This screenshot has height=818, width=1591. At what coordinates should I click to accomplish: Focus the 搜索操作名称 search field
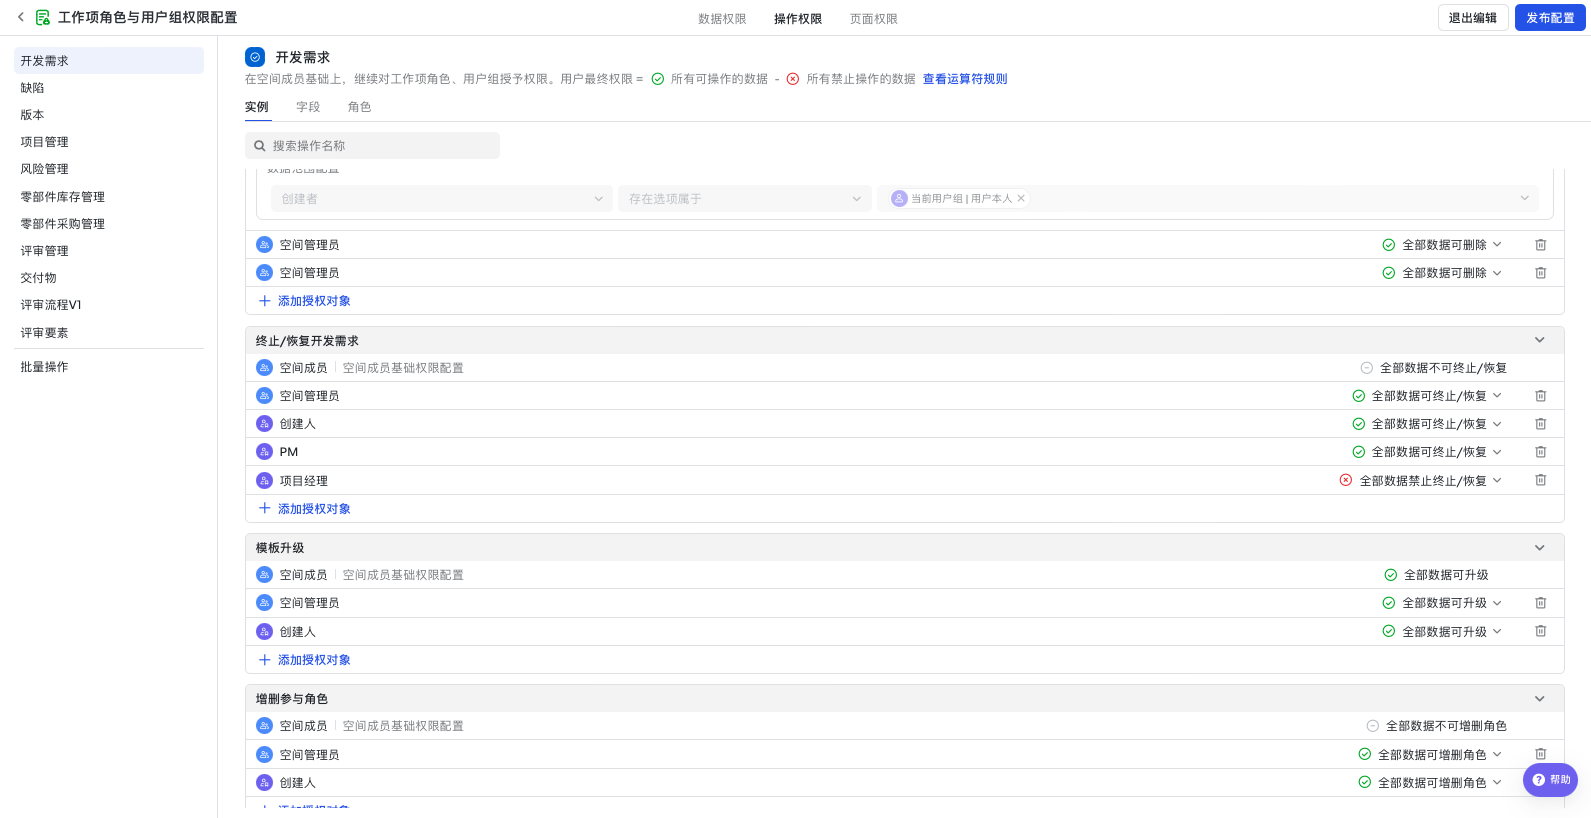click(372, 146)
